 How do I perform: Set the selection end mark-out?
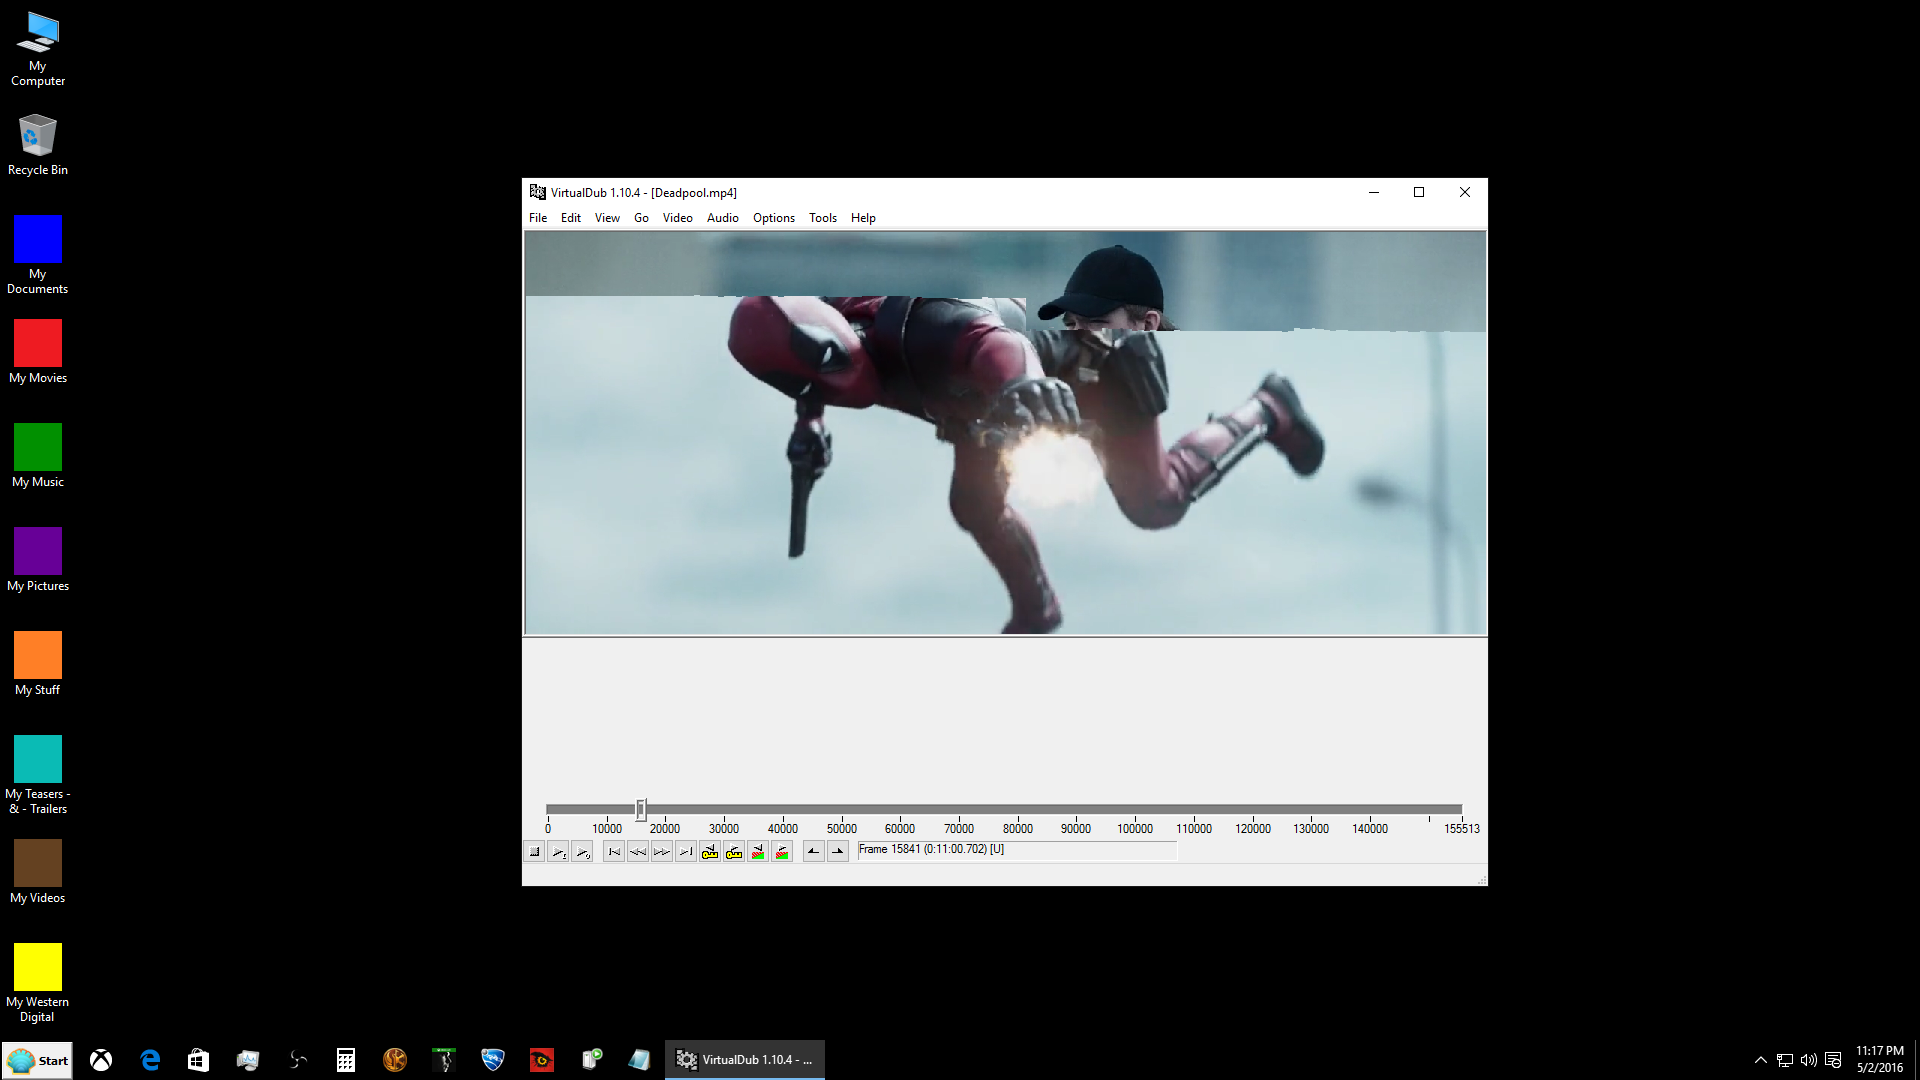(838, 852)
